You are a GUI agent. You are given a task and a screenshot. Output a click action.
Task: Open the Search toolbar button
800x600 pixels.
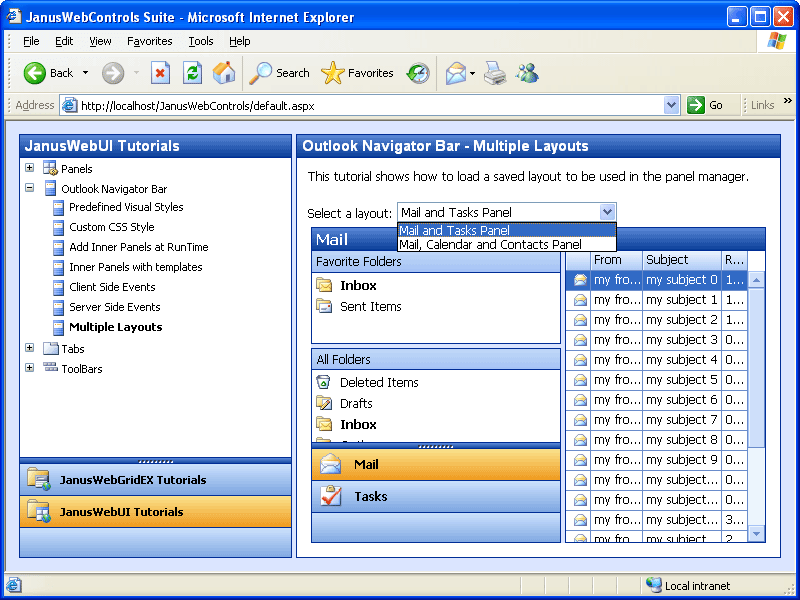280,73
